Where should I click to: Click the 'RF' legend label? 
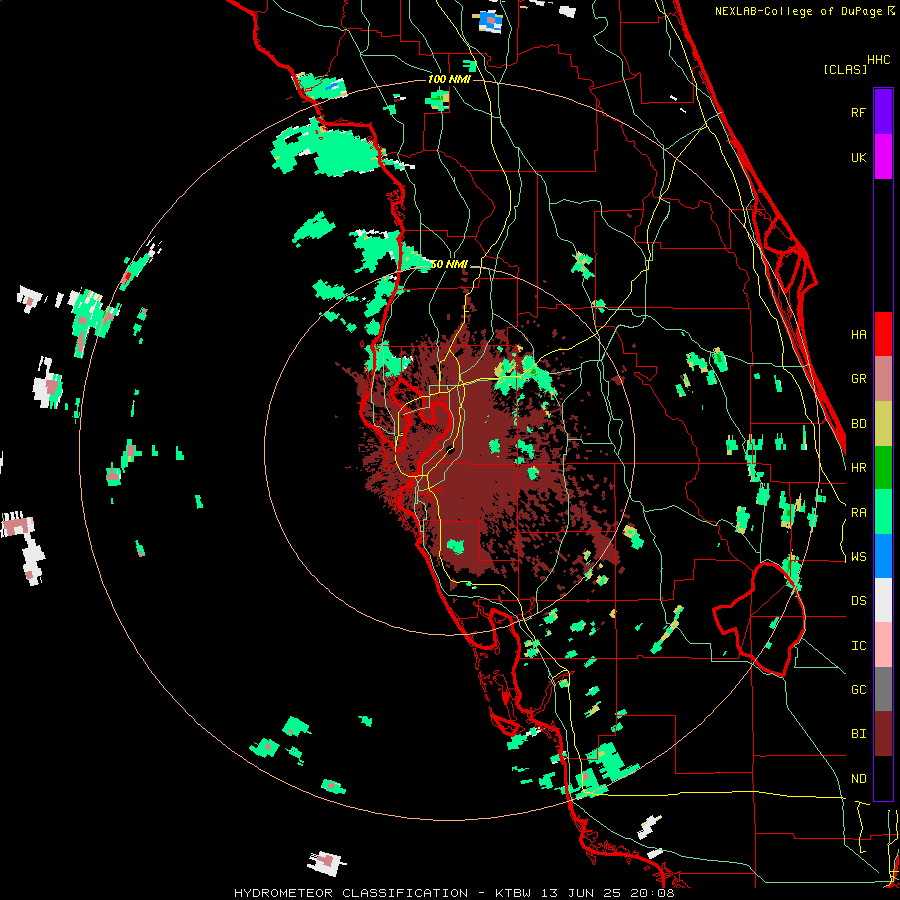coord(858,112)
